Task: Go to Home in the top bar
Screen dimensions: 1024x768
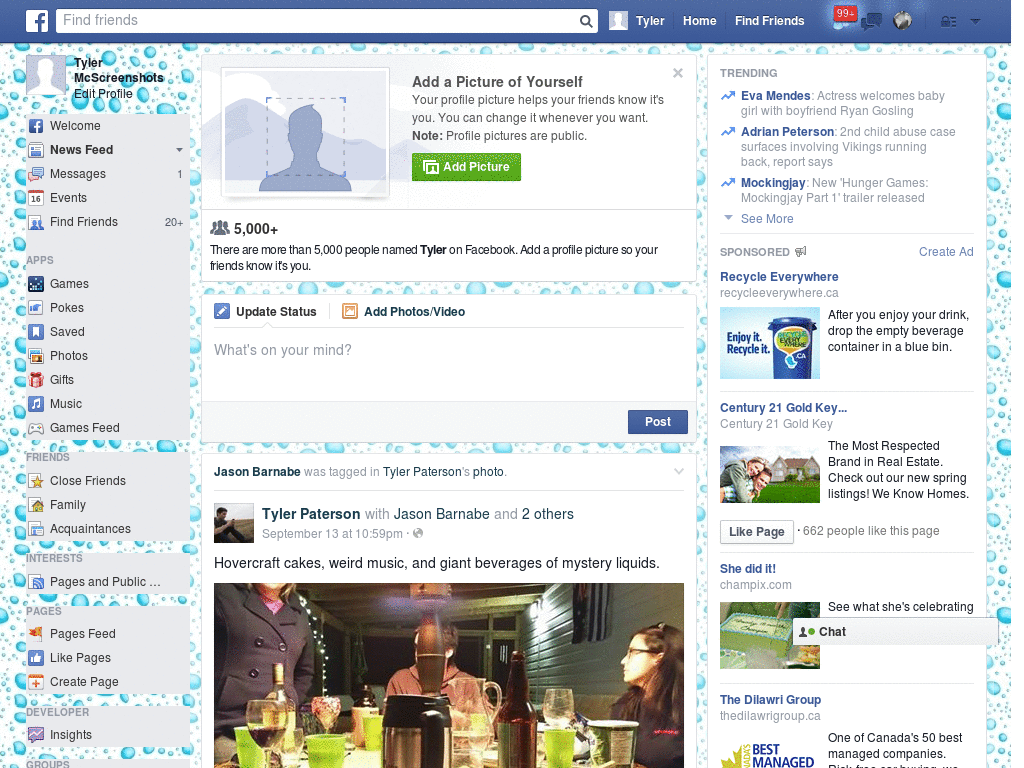Action: click(x=699, y=21)
